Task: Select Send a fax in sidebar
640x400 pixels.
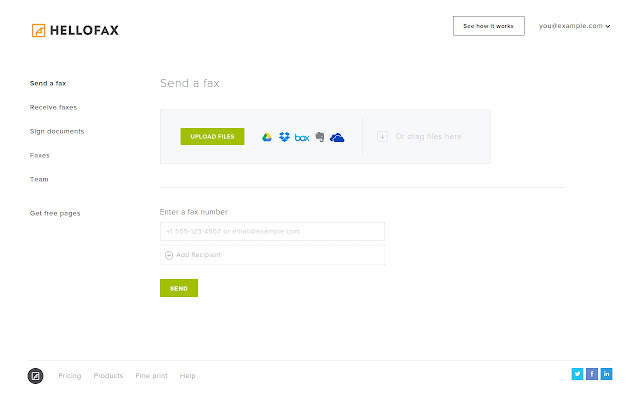Action: pos(48,83)
